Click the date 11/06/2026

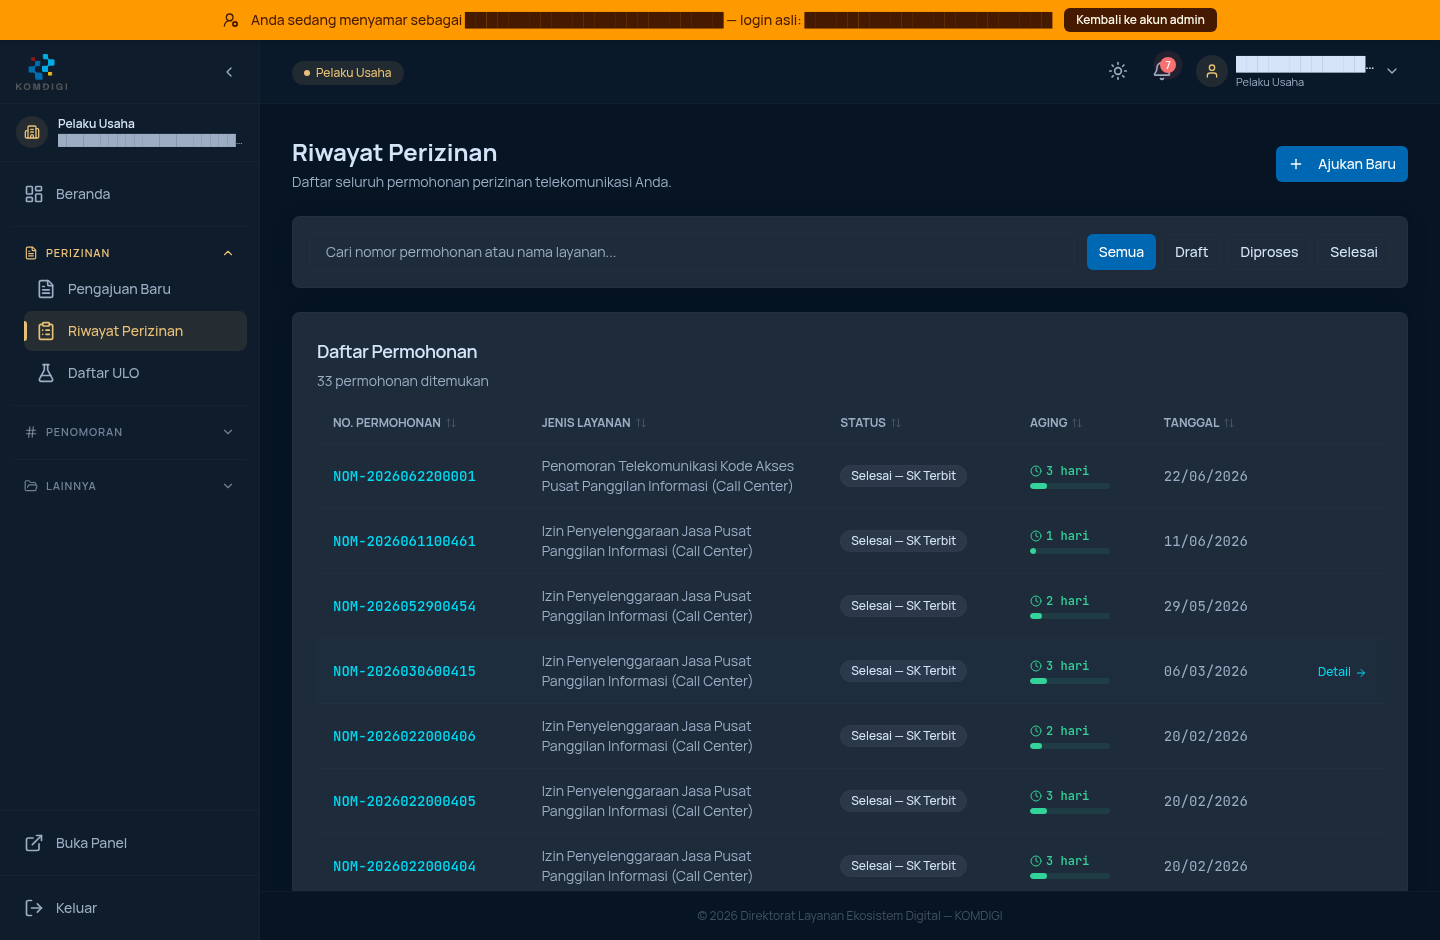[x=1205, y=541]
